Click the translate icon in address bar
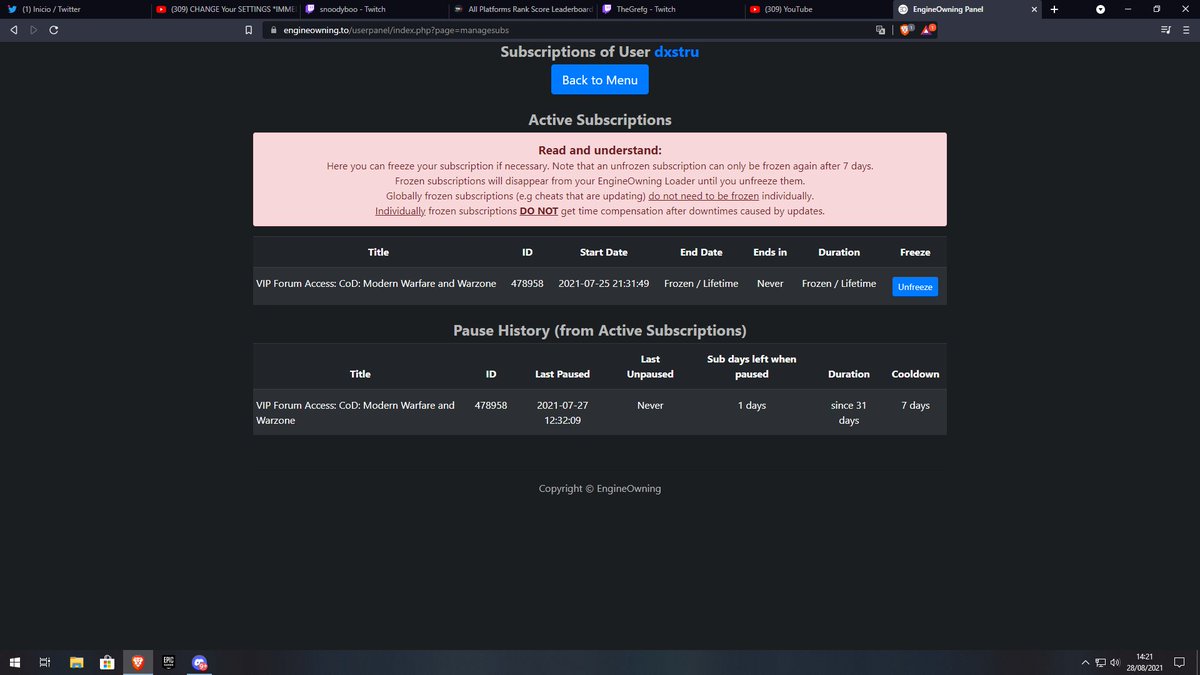 pos(880,30)
